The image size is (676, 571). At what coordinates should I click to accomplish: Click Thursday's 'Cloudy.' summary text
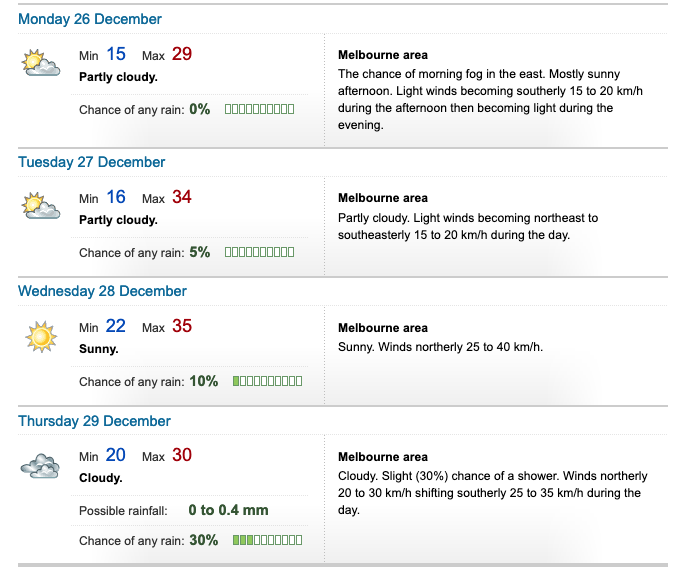tap(101, 478)
